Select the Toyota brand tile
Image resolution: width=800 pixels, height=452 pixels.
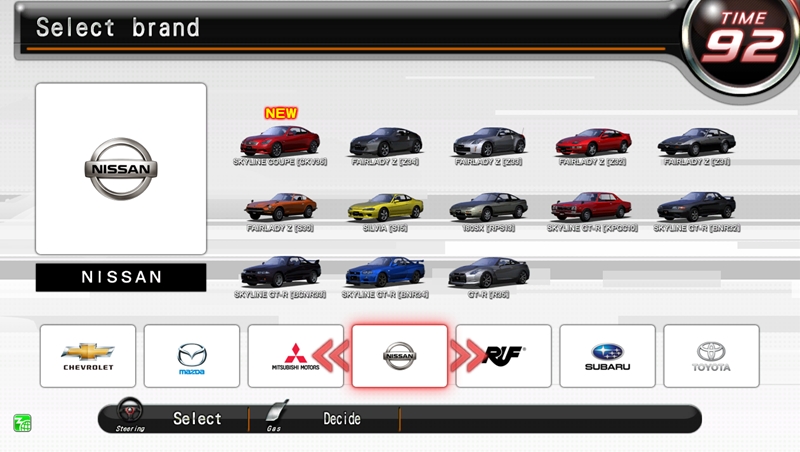pyautogui.click(x=711, y=356)
